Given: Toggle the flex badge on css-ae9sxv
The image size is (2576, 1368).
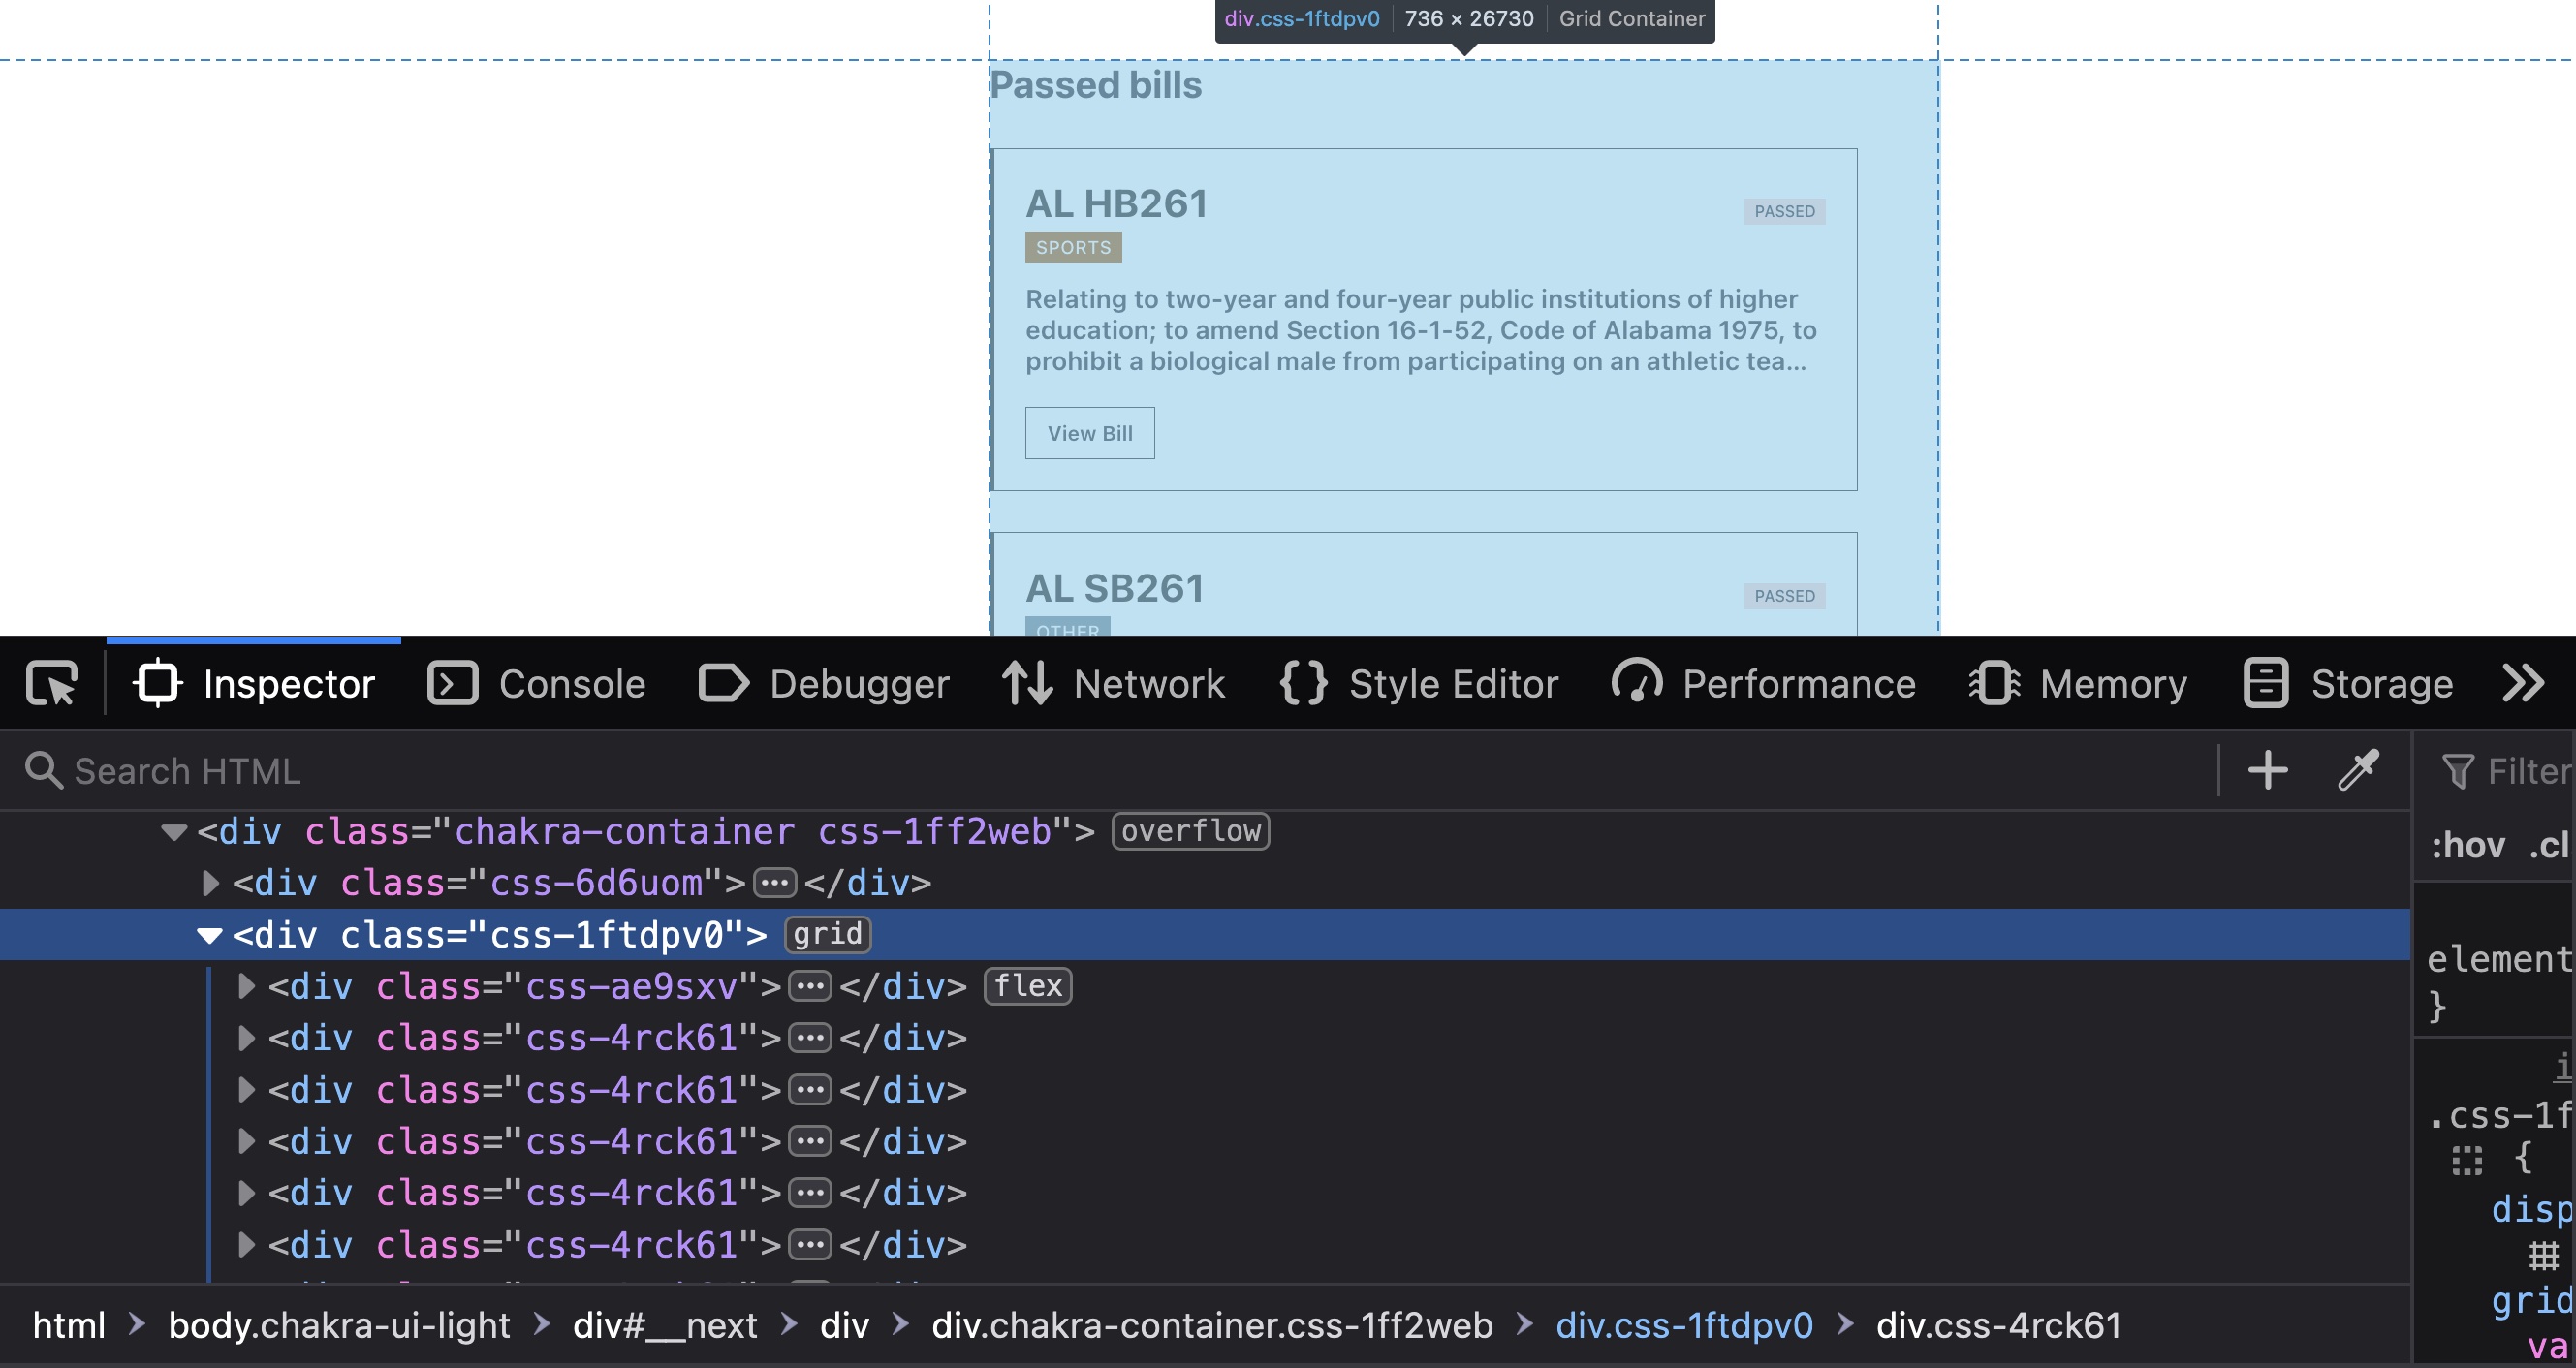Looking at the screenshot, I should click(1028, 986).
